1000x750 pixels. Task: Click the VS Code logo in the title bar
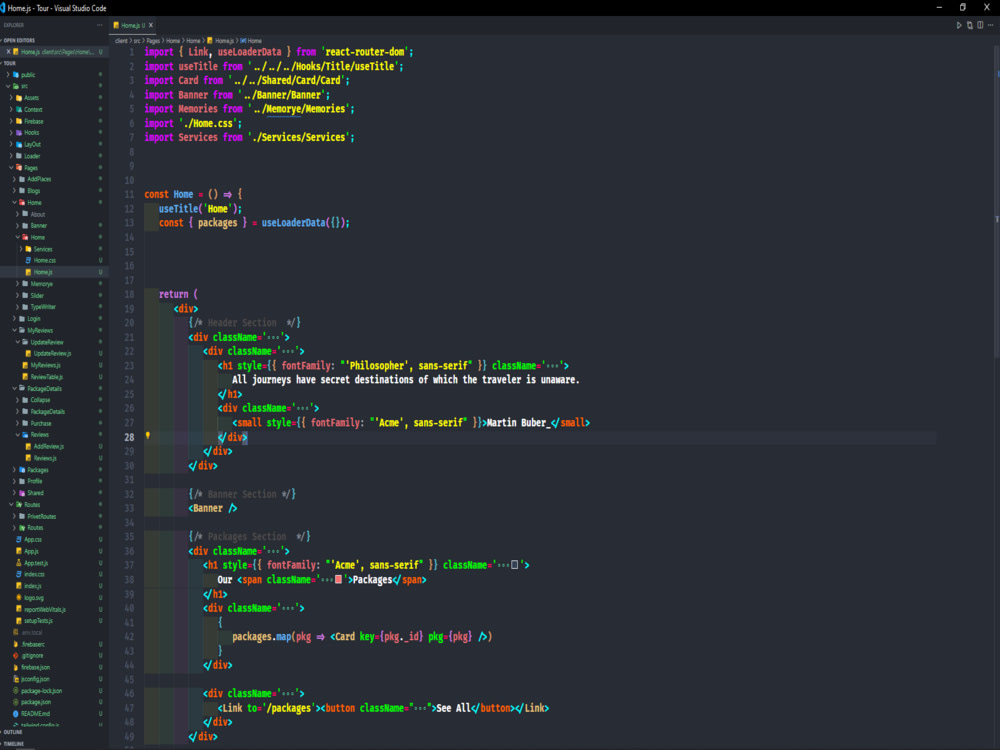point(3,8)
